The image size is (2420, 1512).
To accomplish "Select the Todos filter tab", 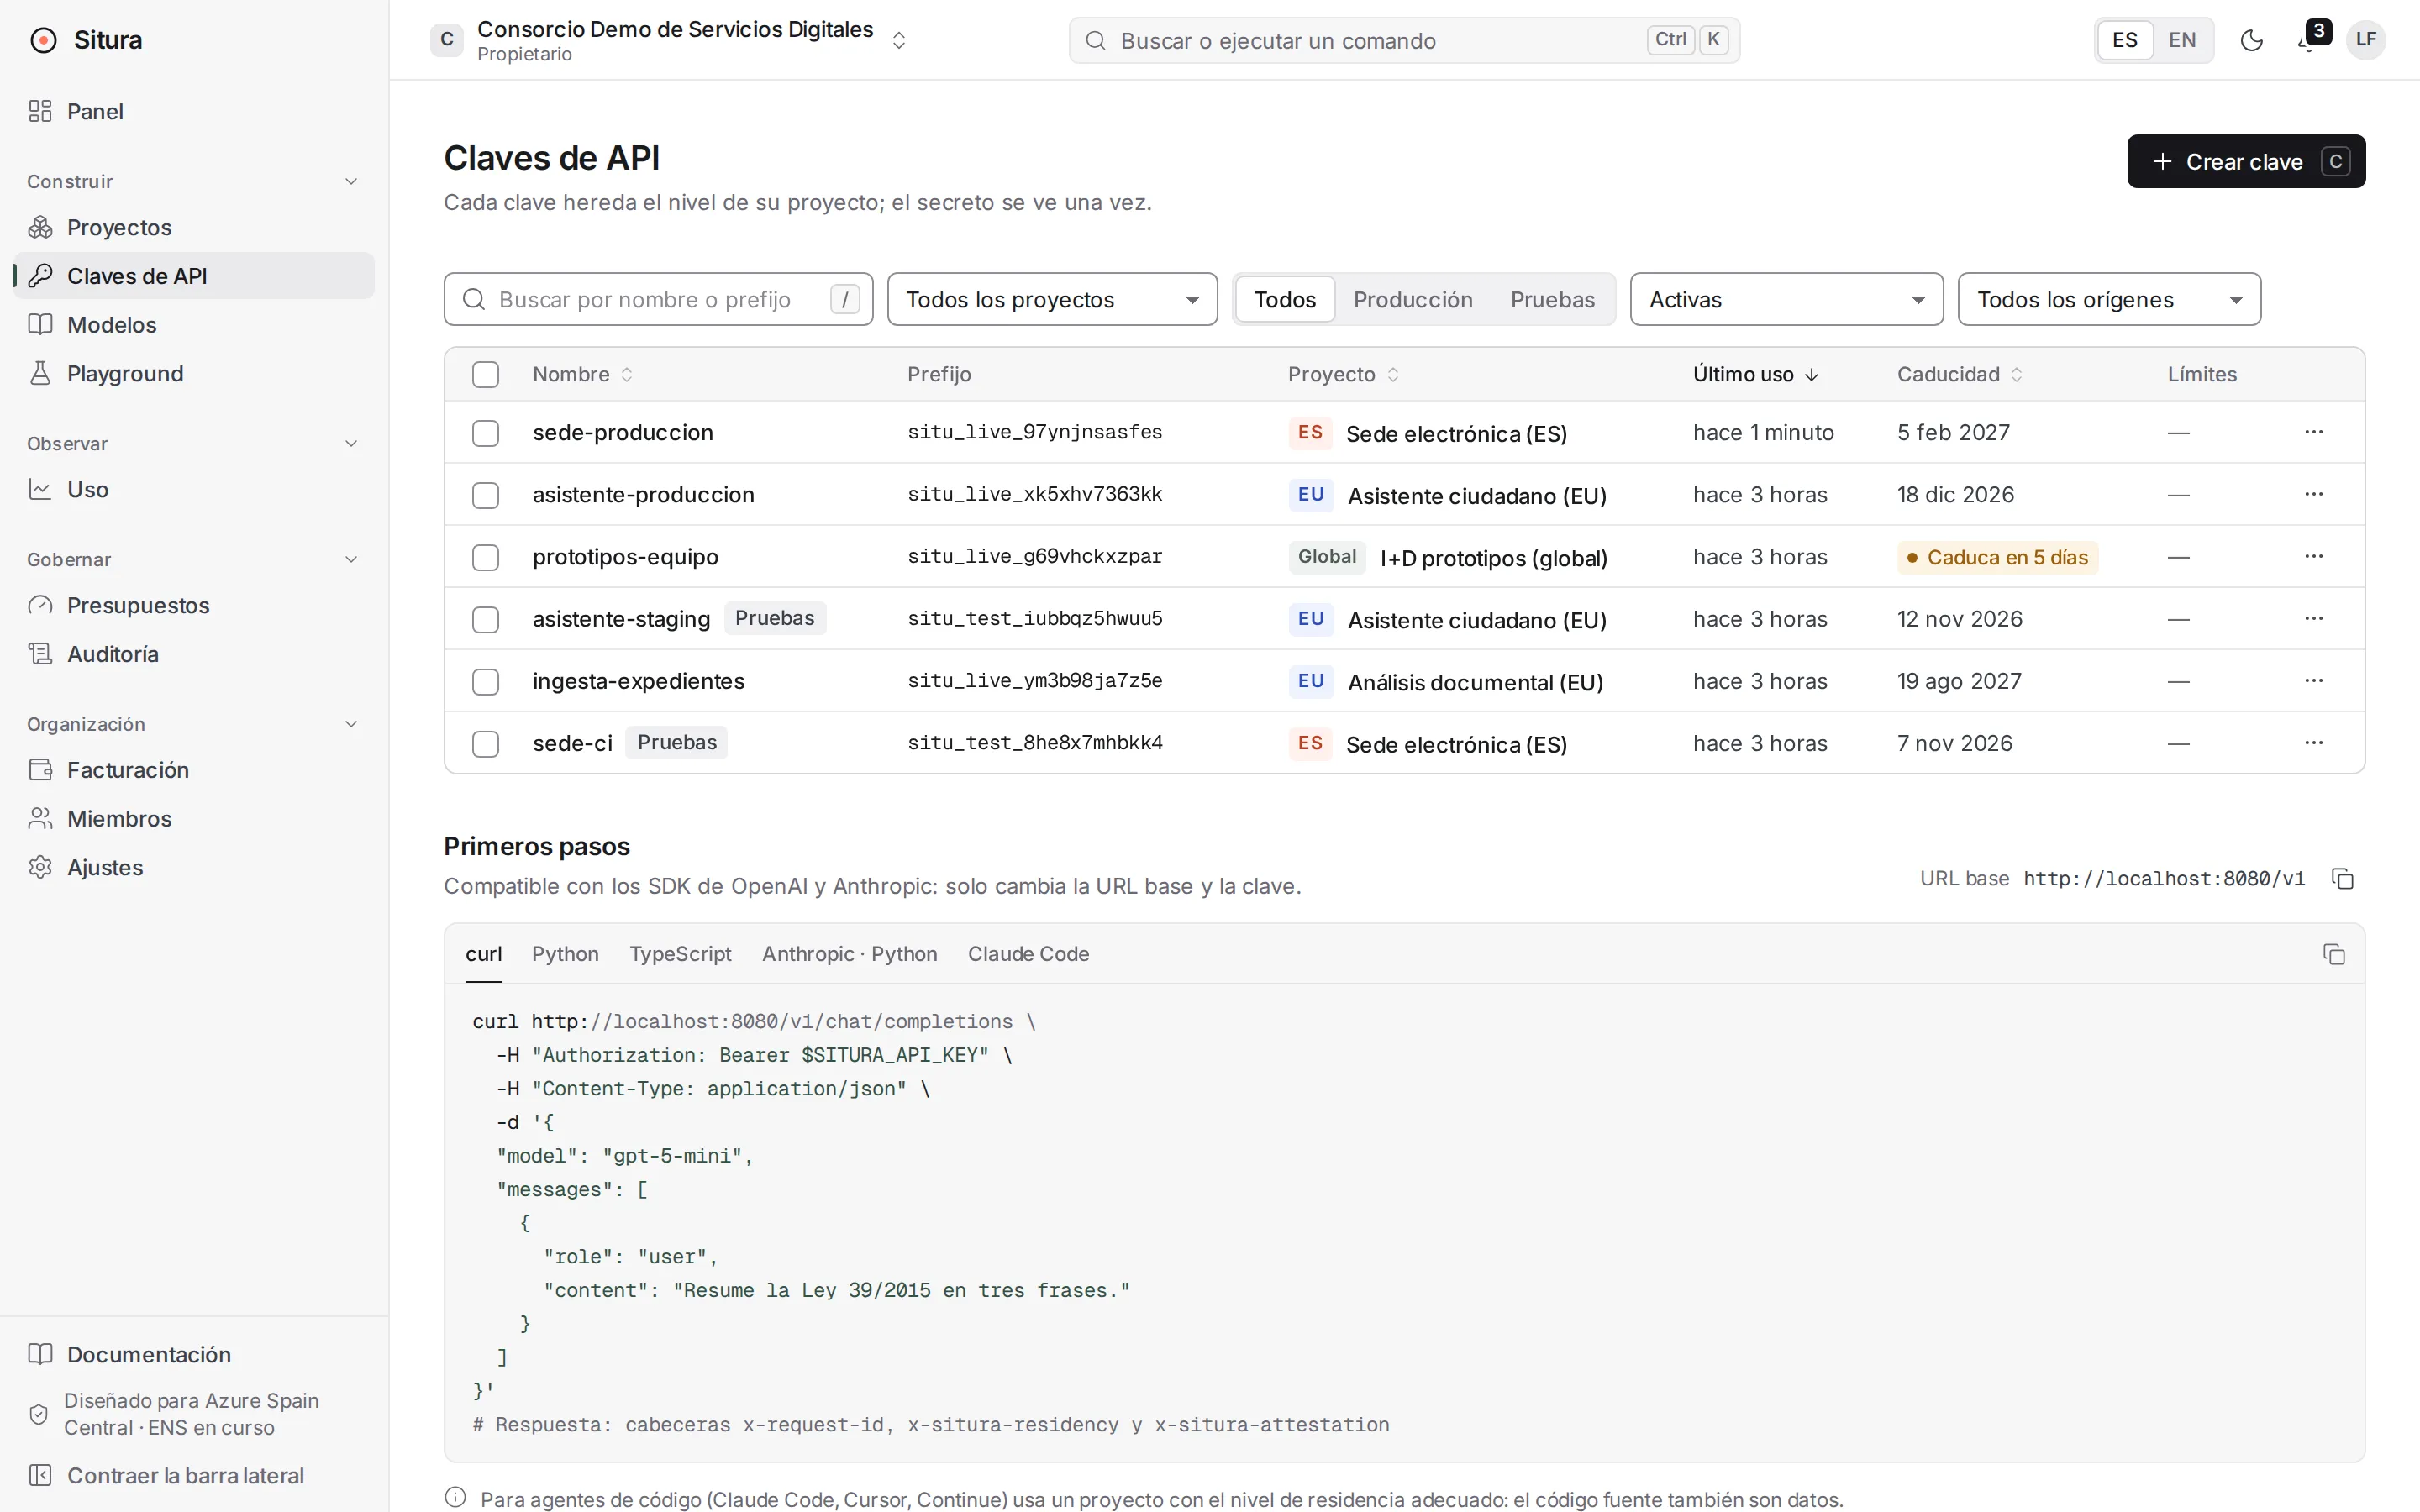I will coord(1285,299).
